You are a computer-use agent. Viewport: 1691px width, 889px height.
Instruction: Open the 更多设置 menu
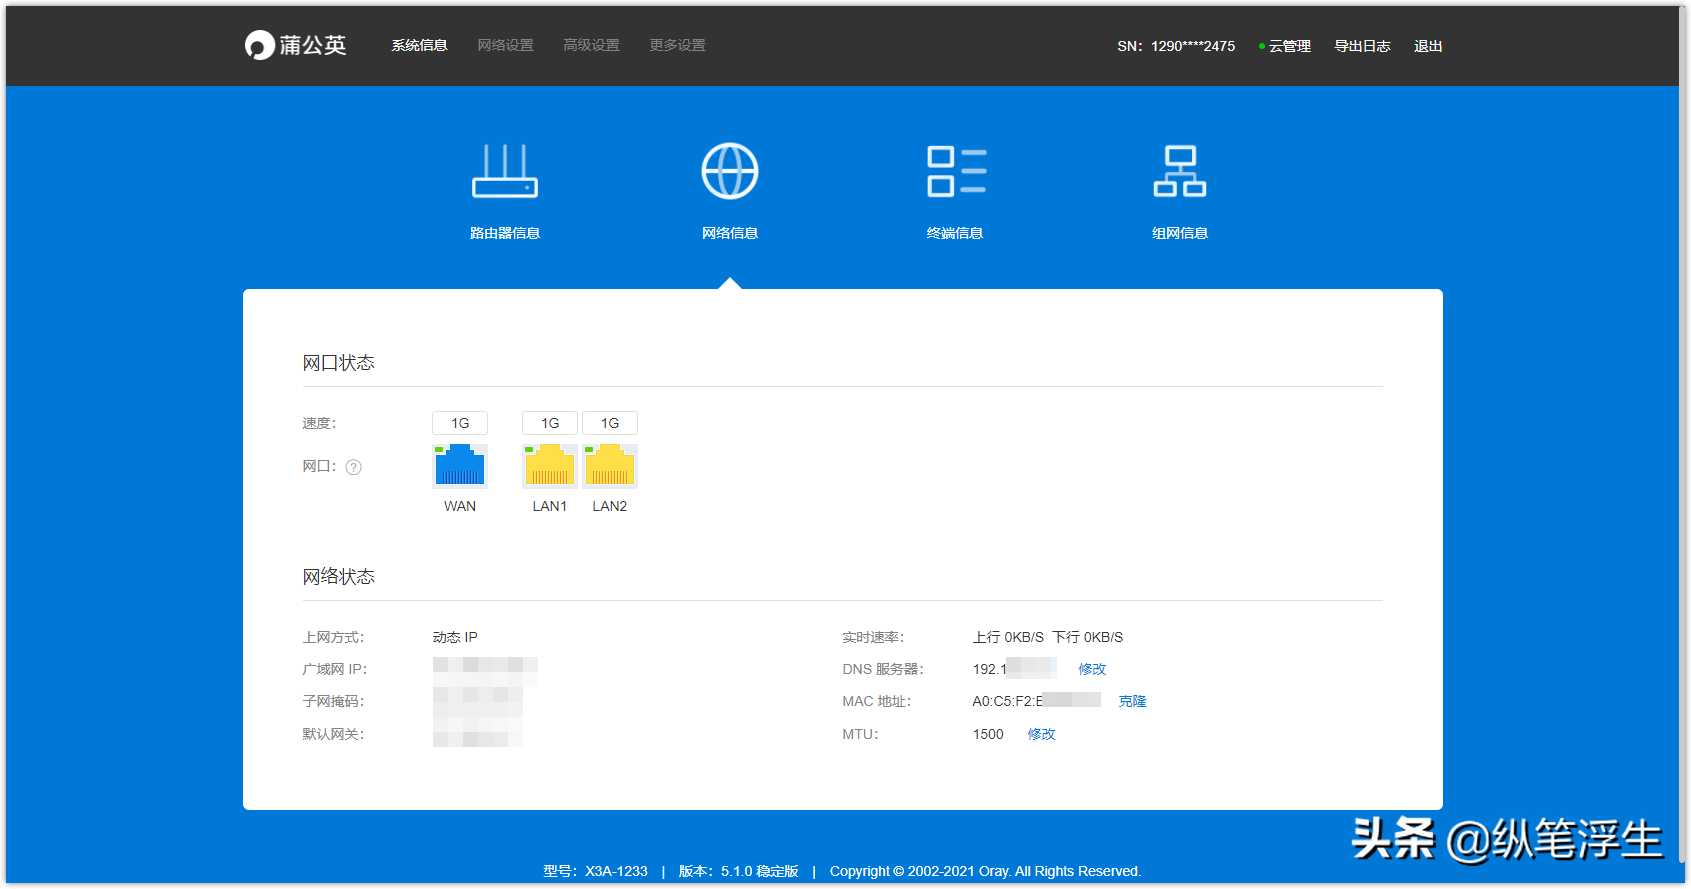(x=677, y=45)
